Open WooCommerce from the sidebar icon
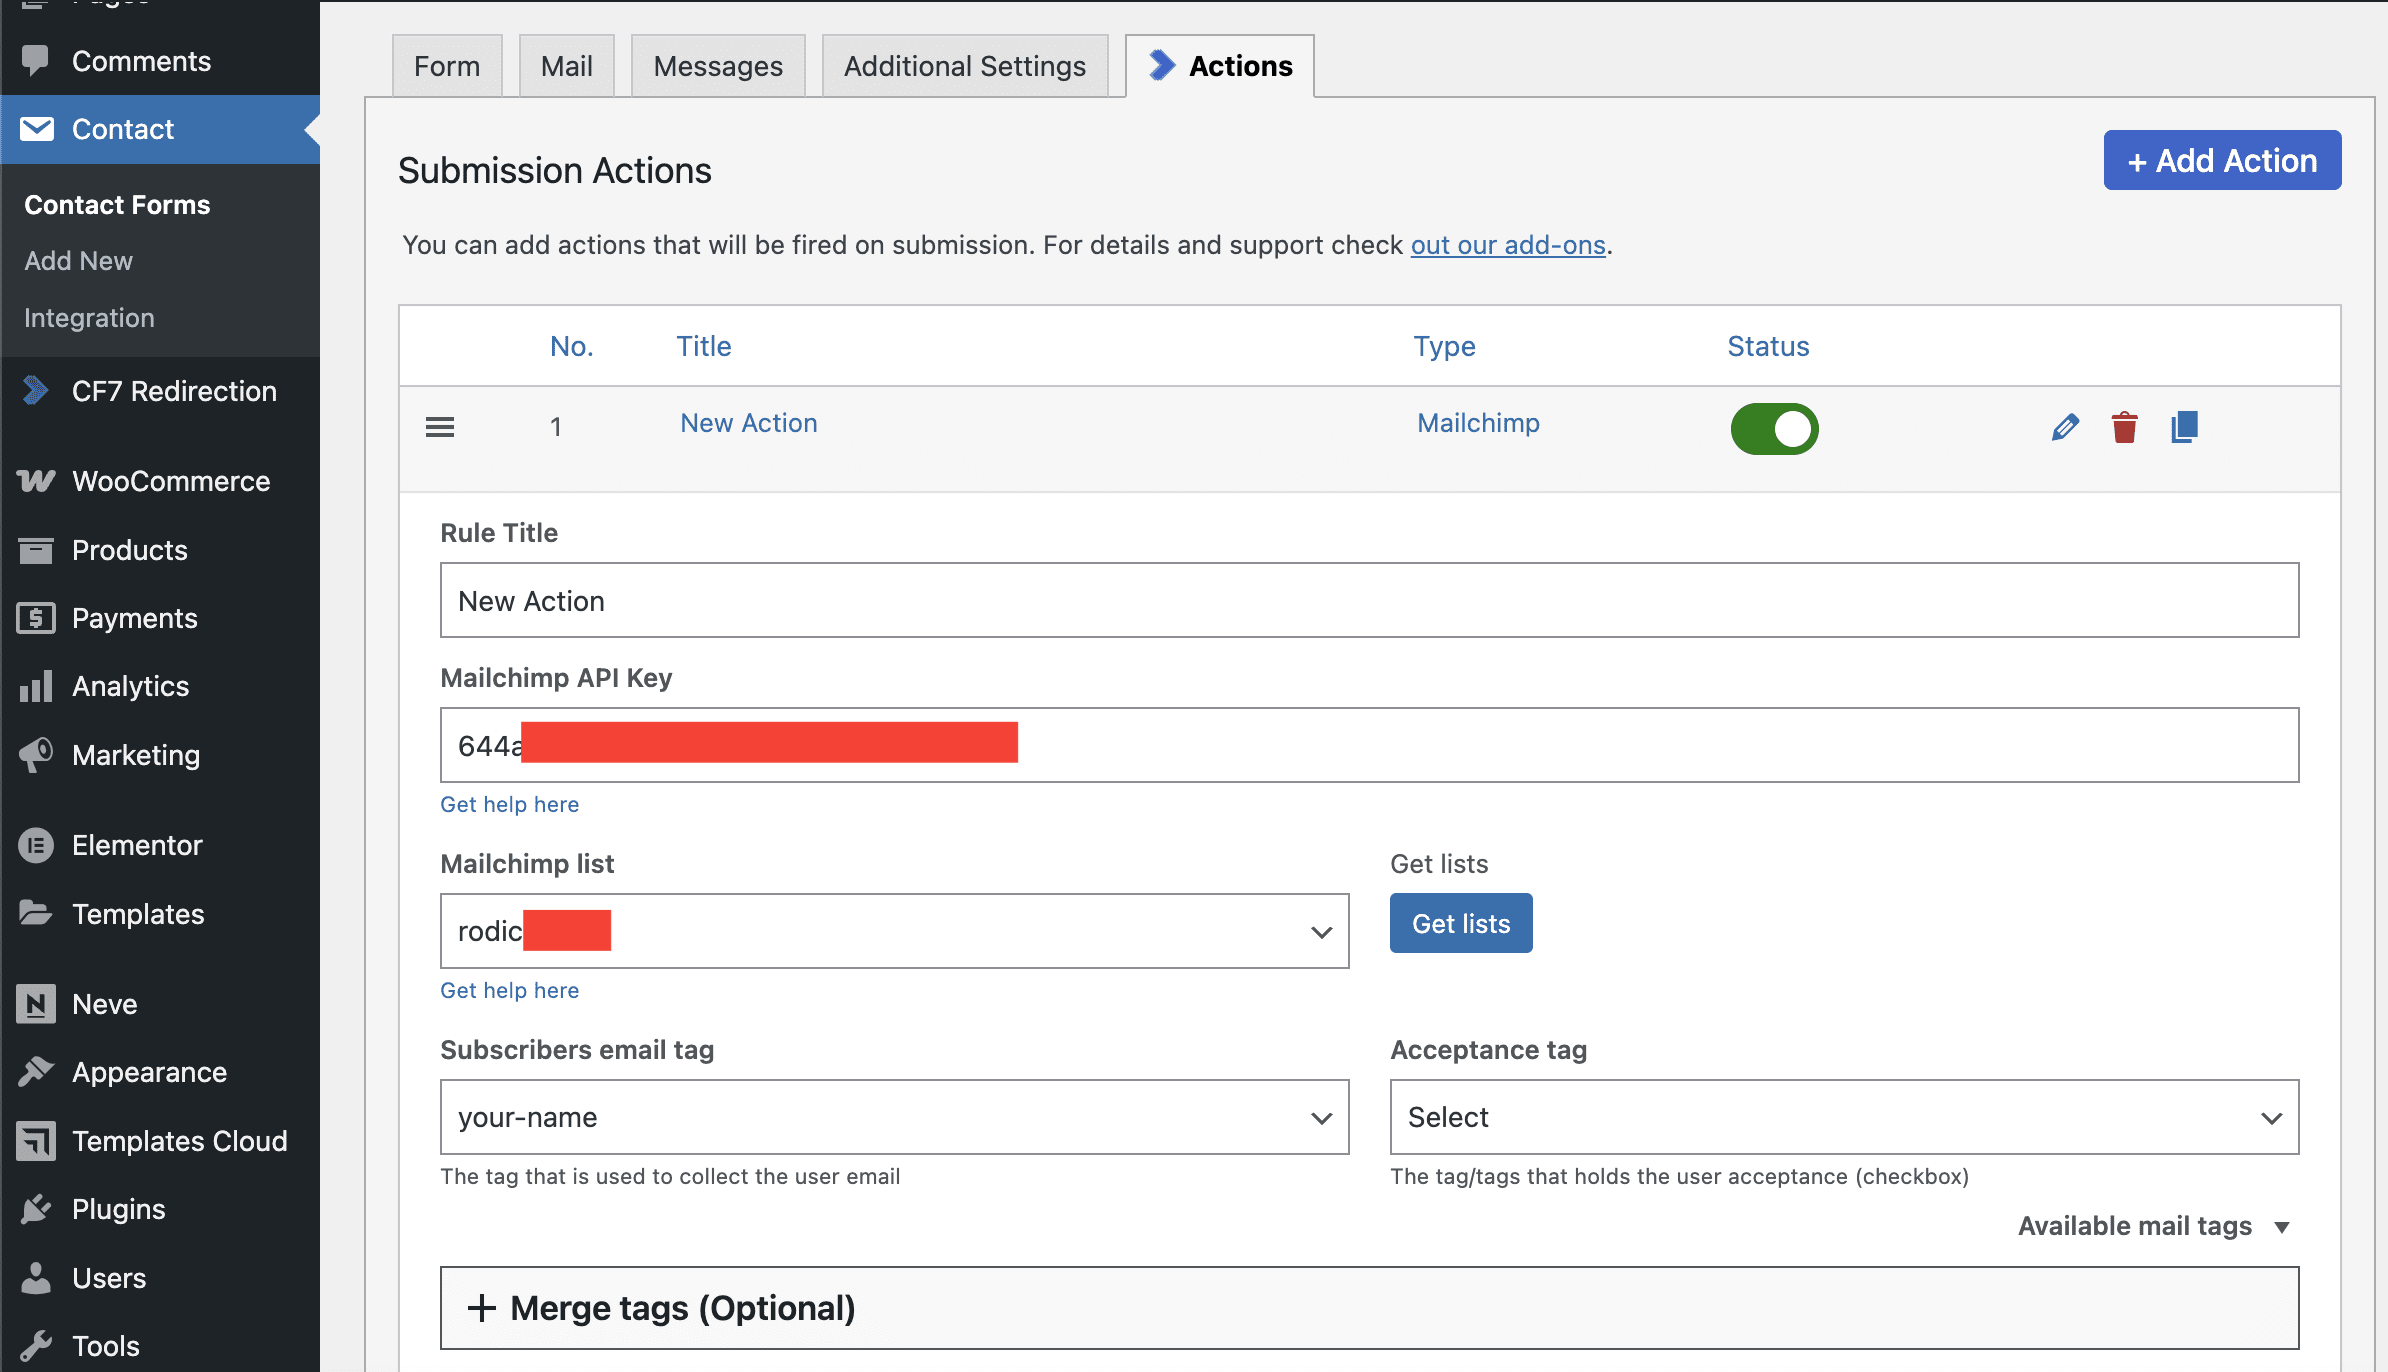Screen dimensions: 2388x1372 coord(36,481)
